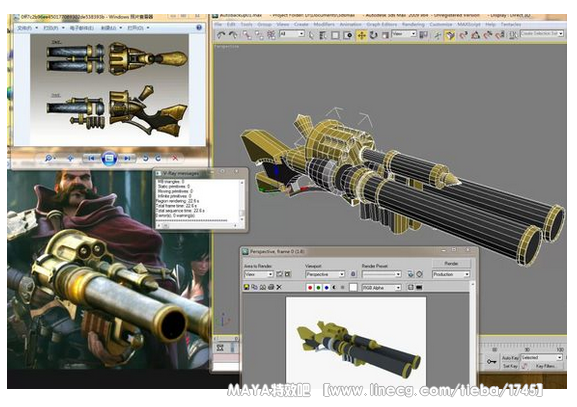
Task: Rotate image counterclockwise in Photo Viewer
Action: 146,158
